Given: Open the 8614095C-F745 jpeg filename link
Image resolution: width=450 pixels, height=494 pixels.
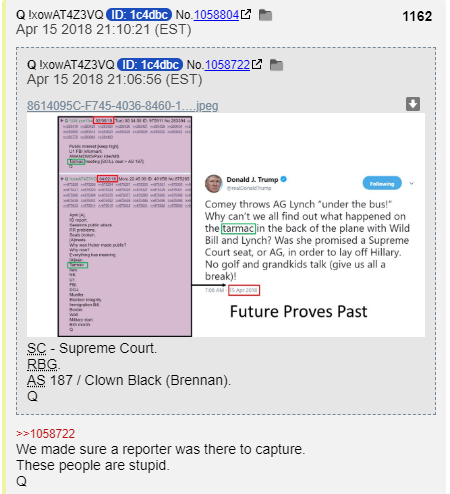Looking at the screenshot, I should [x=123, y=106].
